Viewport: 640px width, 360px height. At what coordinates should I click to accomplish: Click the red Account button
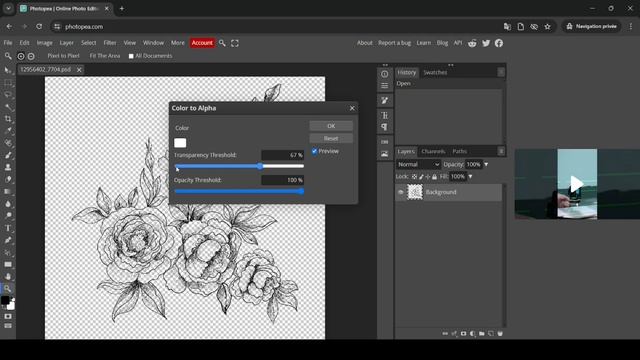(202, 43)
